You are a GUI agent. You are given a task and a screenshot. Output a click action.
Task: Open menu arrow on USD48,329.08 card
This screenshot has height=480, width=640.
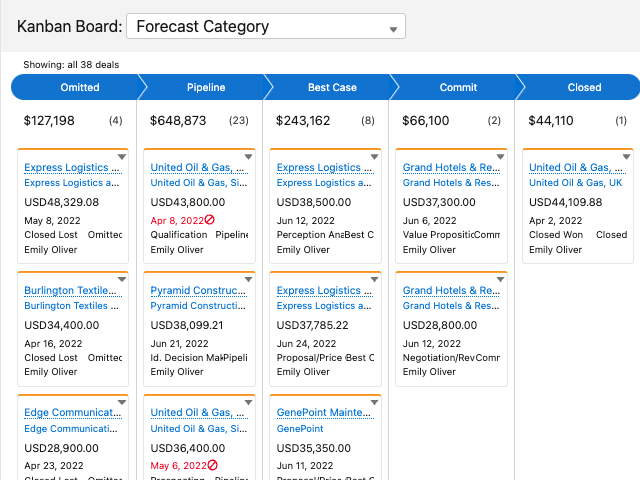(122, 157)
